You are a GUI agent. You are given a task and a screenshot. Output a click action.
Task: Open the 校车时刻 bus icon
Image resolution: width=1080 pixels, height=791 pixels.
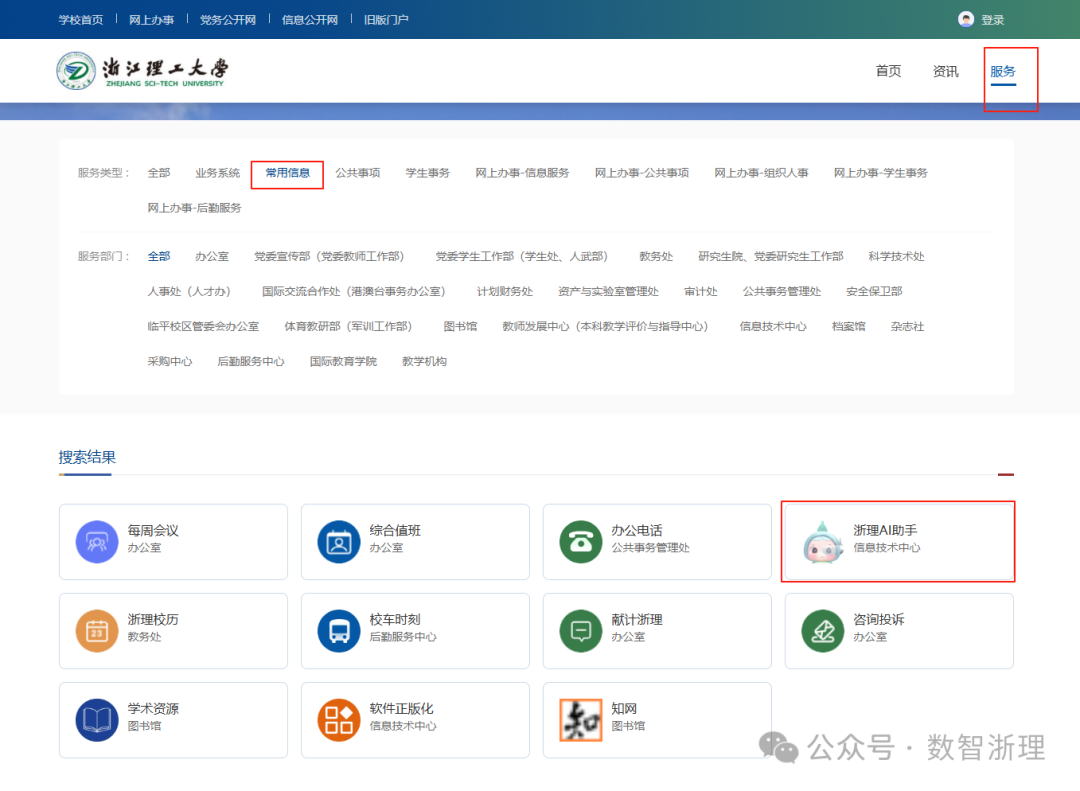(x=339, y=631)
